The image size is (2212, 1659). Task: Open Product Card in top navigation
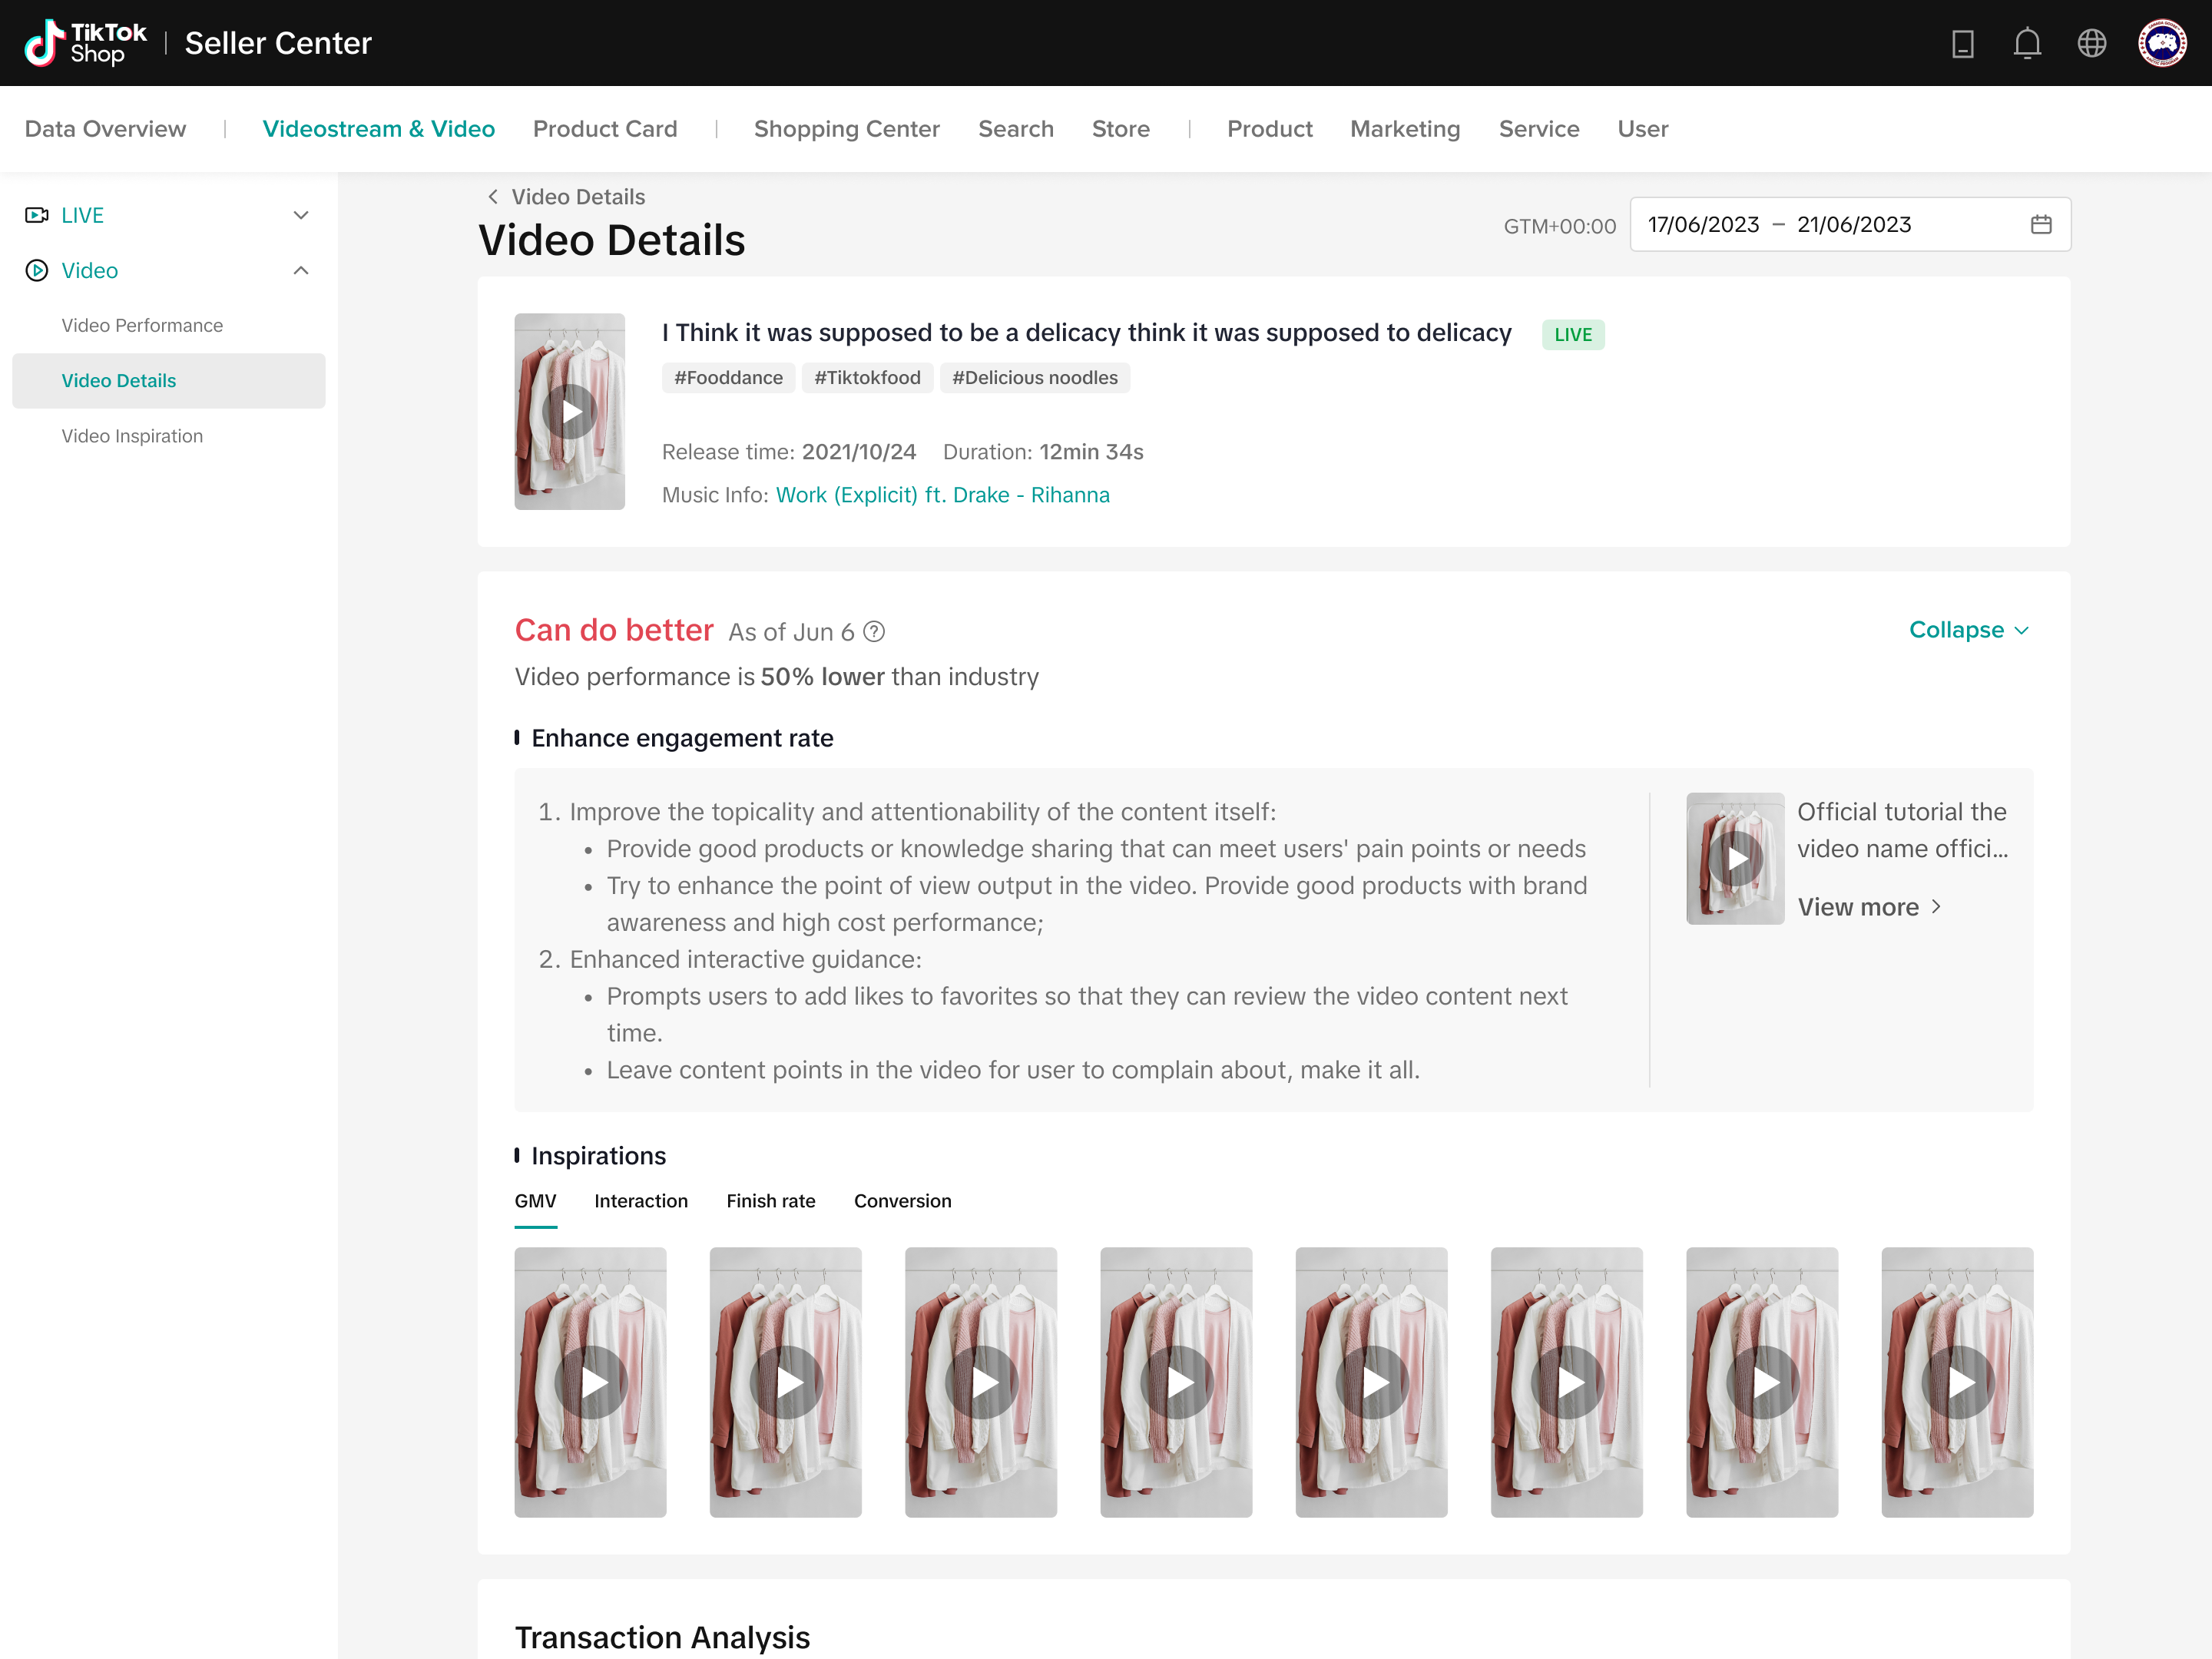[604, 129]
